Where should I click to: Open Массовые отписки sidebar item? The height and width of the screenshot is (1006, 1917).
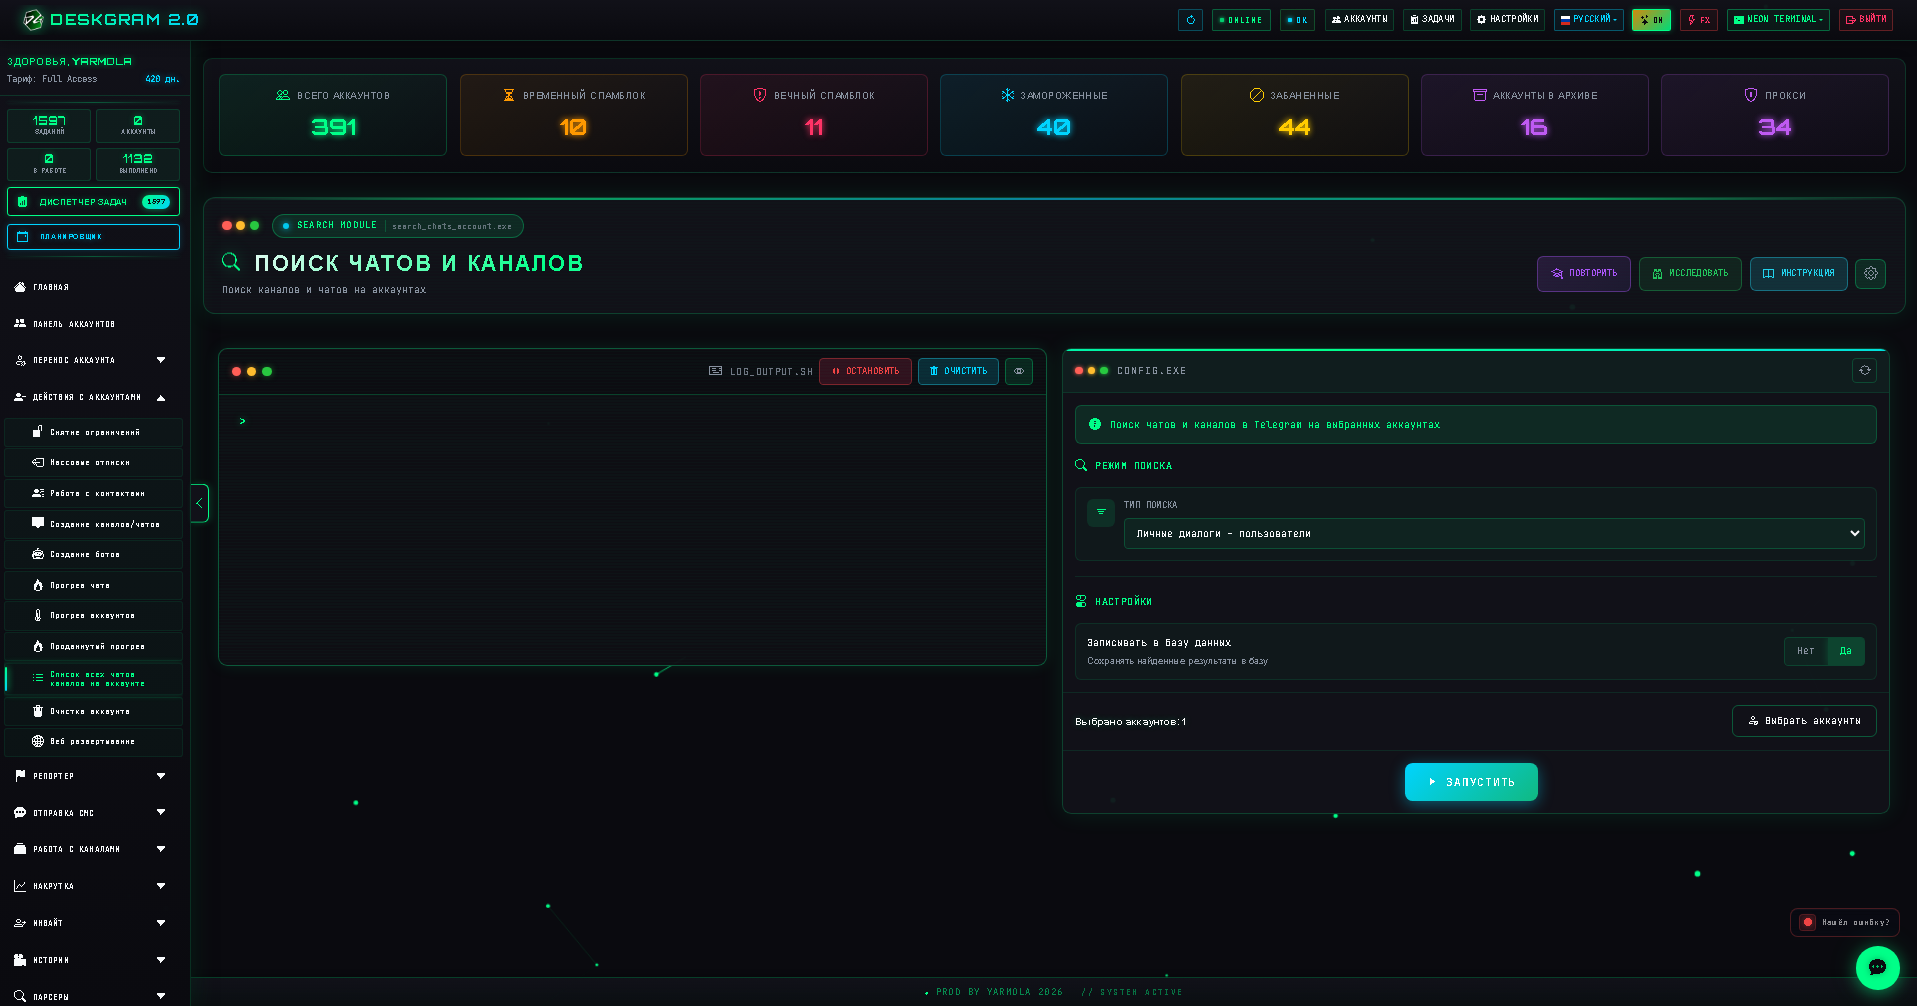pyautogui.click(x=94, y=462)
